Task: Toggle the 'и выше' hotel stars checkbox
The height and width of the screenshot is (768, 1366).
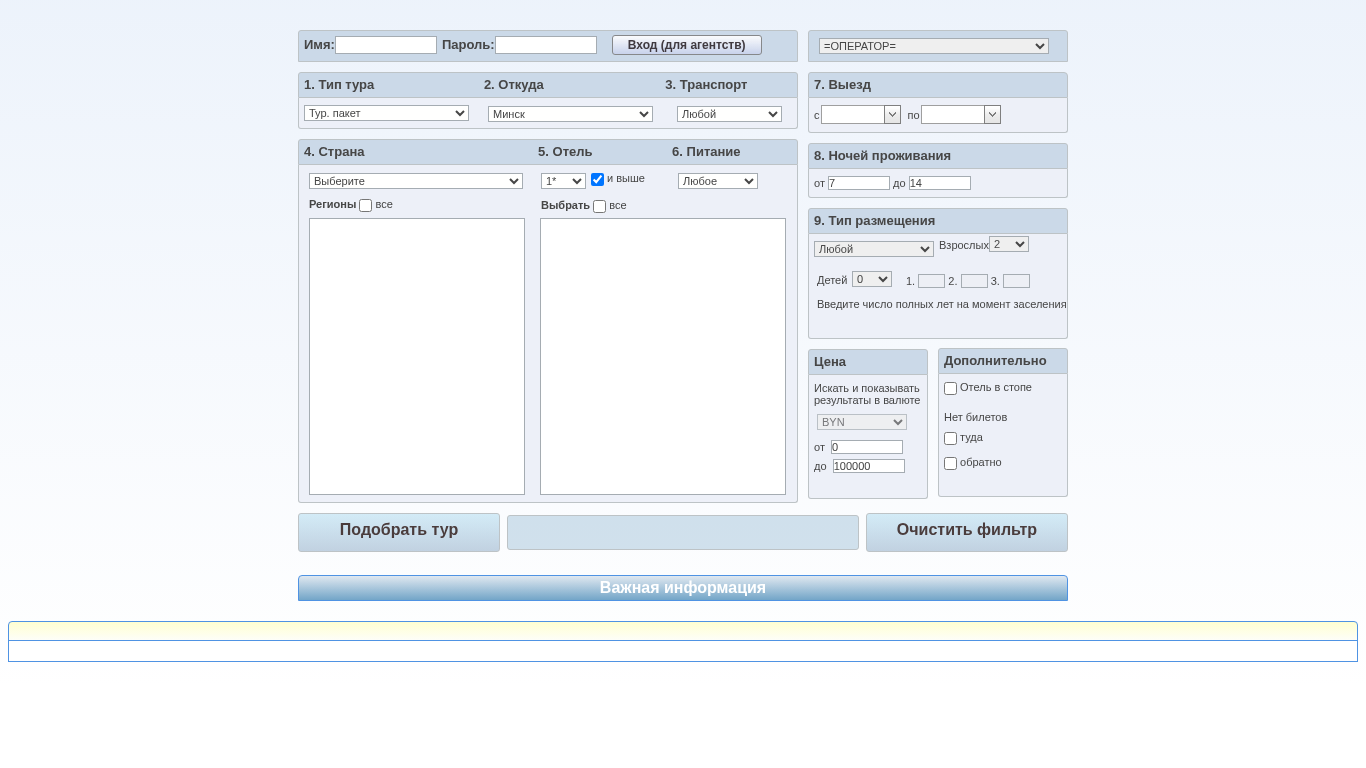Action: click(x=597, y=180)
